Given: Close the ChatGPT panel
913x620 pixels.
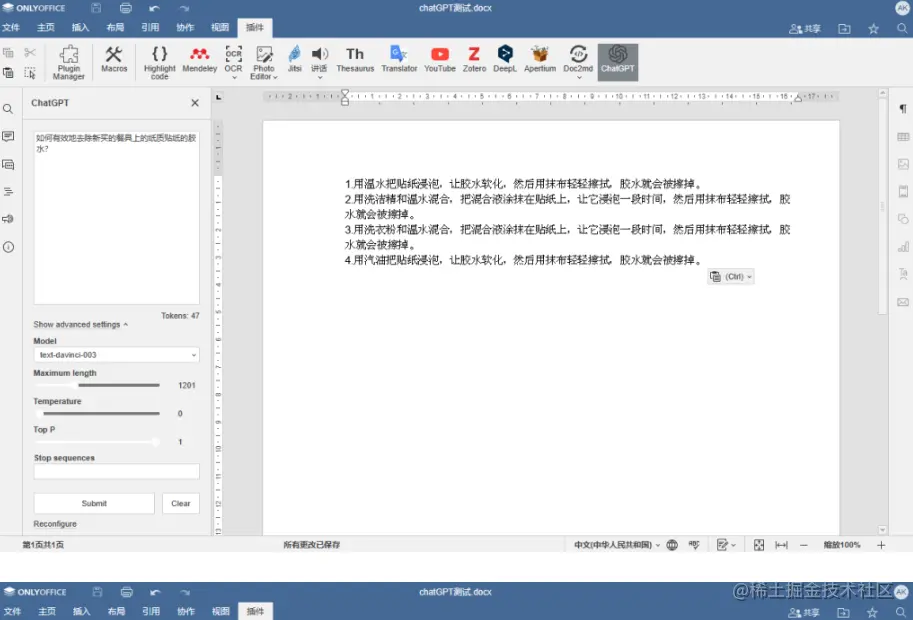Looking at the screenshot, I should [x=195, y=102].
